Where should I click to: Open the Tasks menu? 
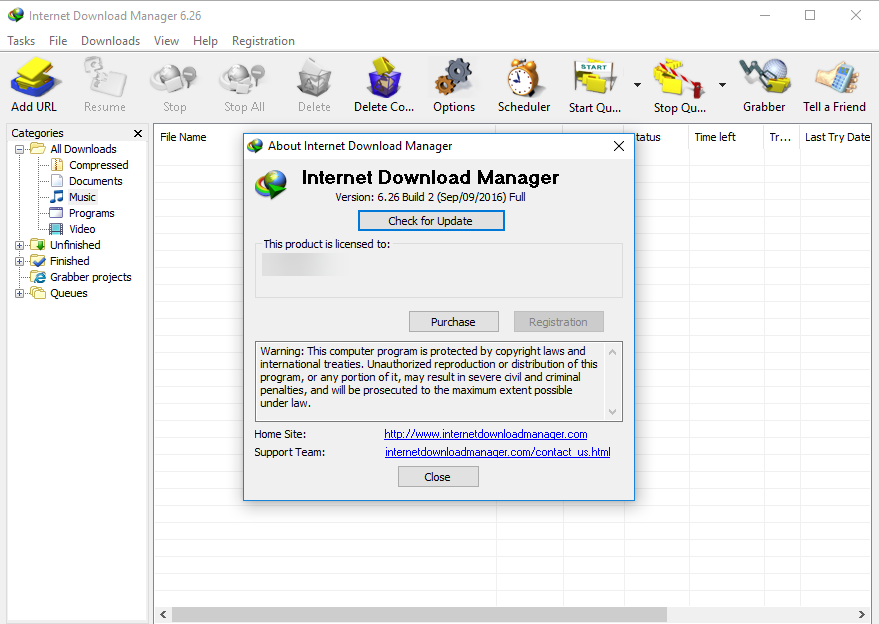pos(21,41)
